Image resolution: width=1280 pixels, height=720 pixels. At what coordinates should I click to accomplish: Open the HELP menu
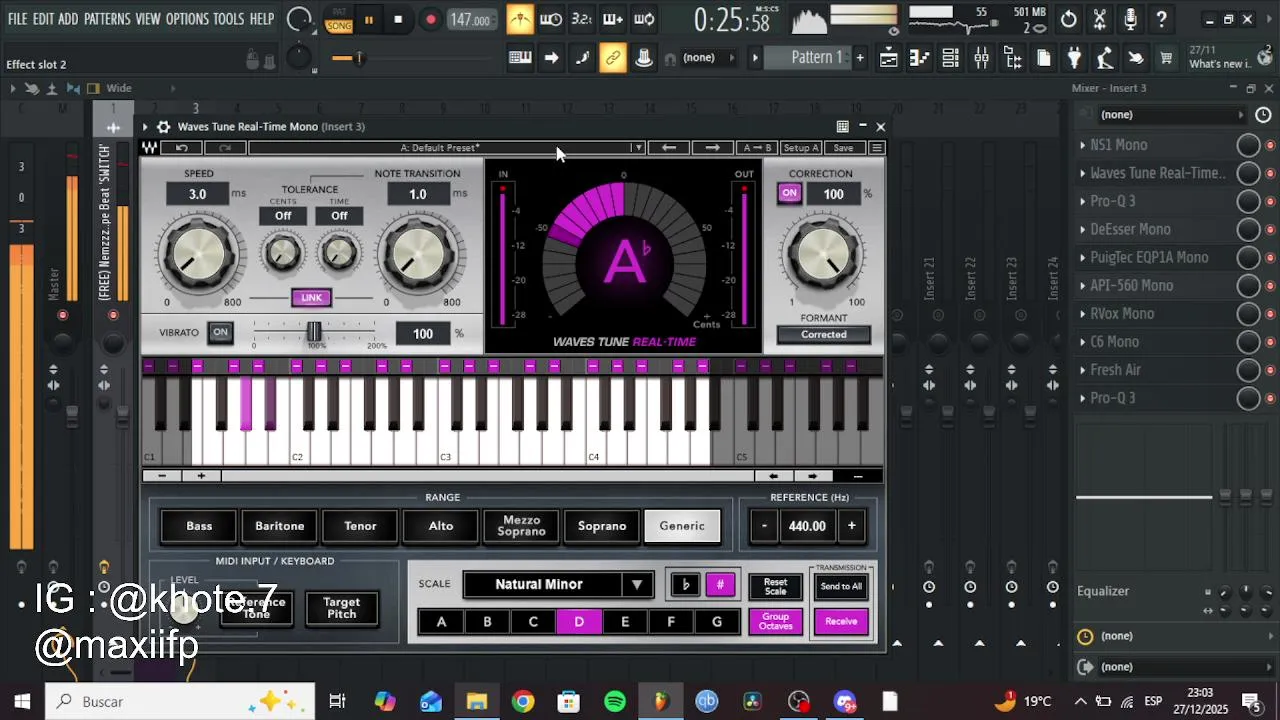pyautogui.click(x=262, y=19)
